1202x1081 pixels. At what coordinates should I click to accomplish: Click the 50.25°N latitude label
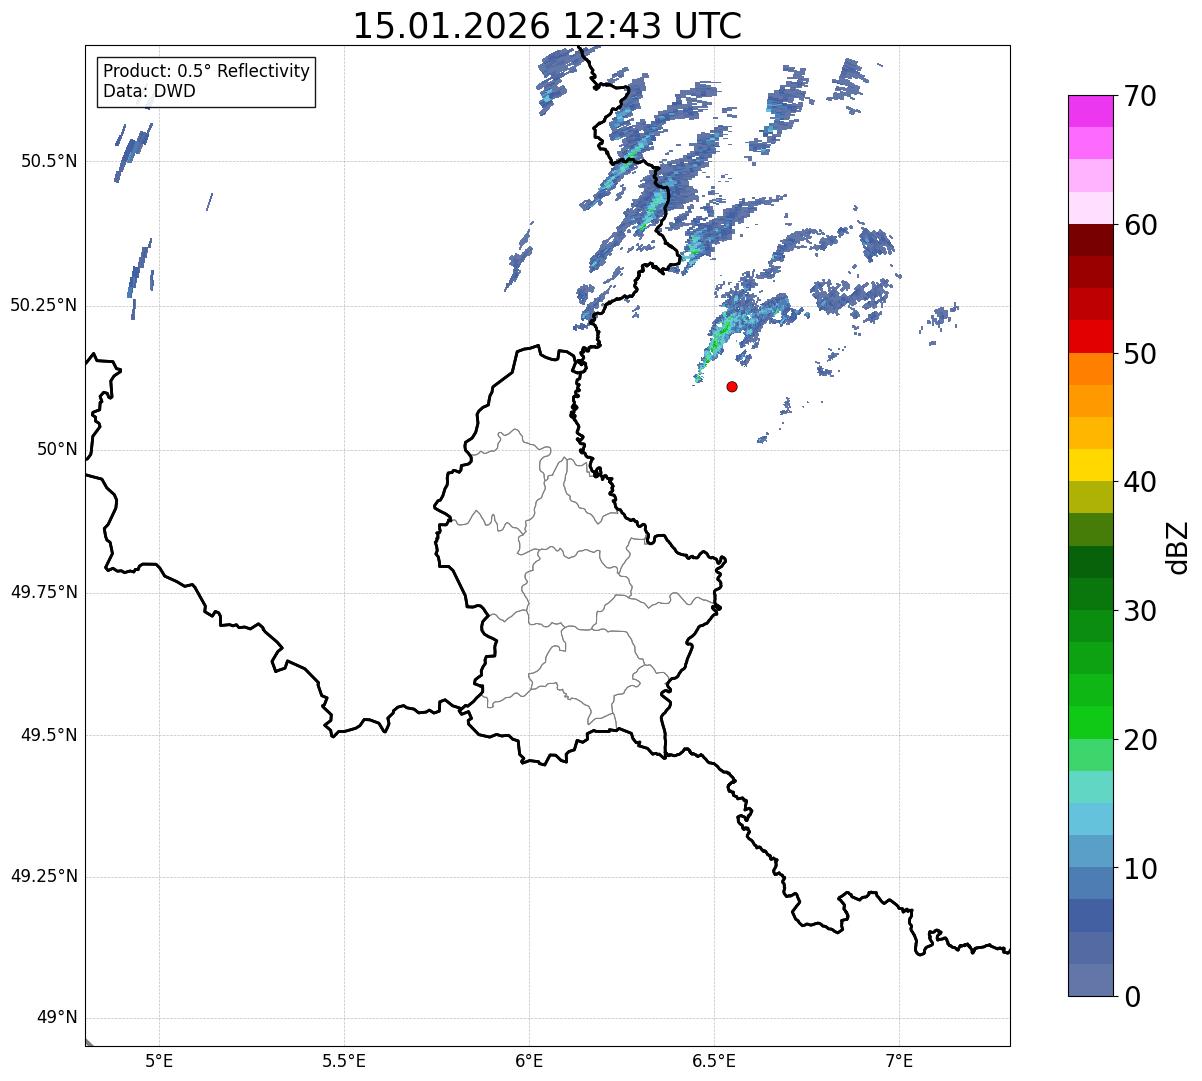[x=44, y=305]
